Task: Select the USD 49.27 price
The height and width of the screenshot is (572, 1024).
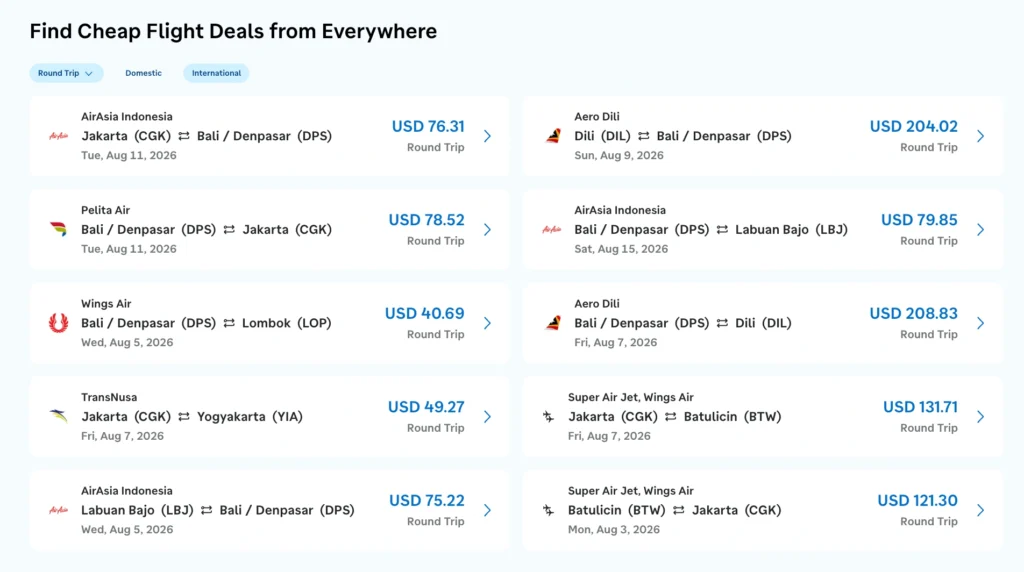Action: tap(426, 407)
